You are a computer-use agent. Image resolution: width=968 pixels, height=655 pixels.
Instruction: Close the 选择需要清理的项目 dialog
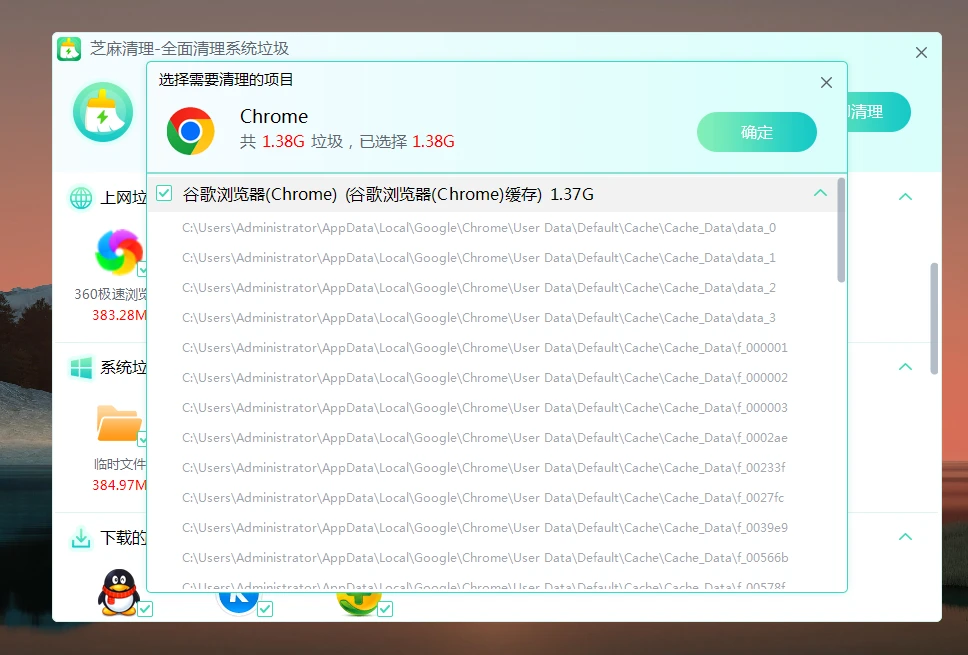pos(826,83)
